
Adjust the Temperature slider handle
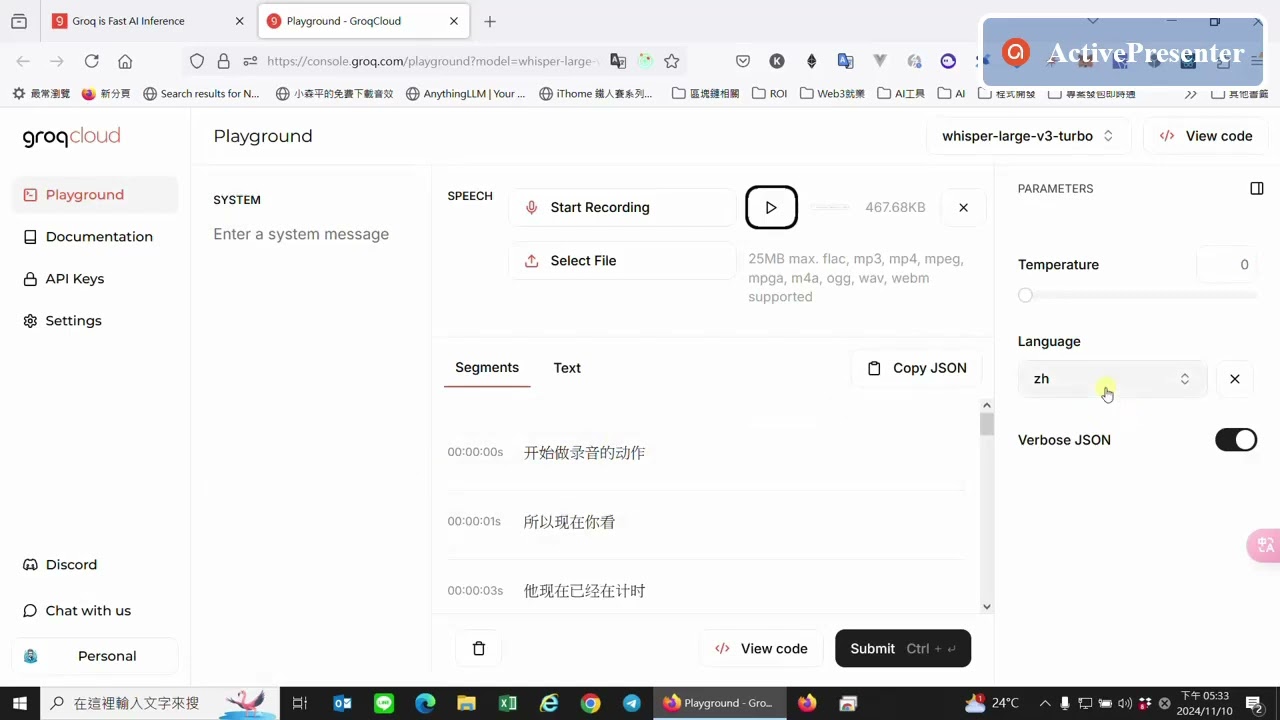[x=1025, y=295]
